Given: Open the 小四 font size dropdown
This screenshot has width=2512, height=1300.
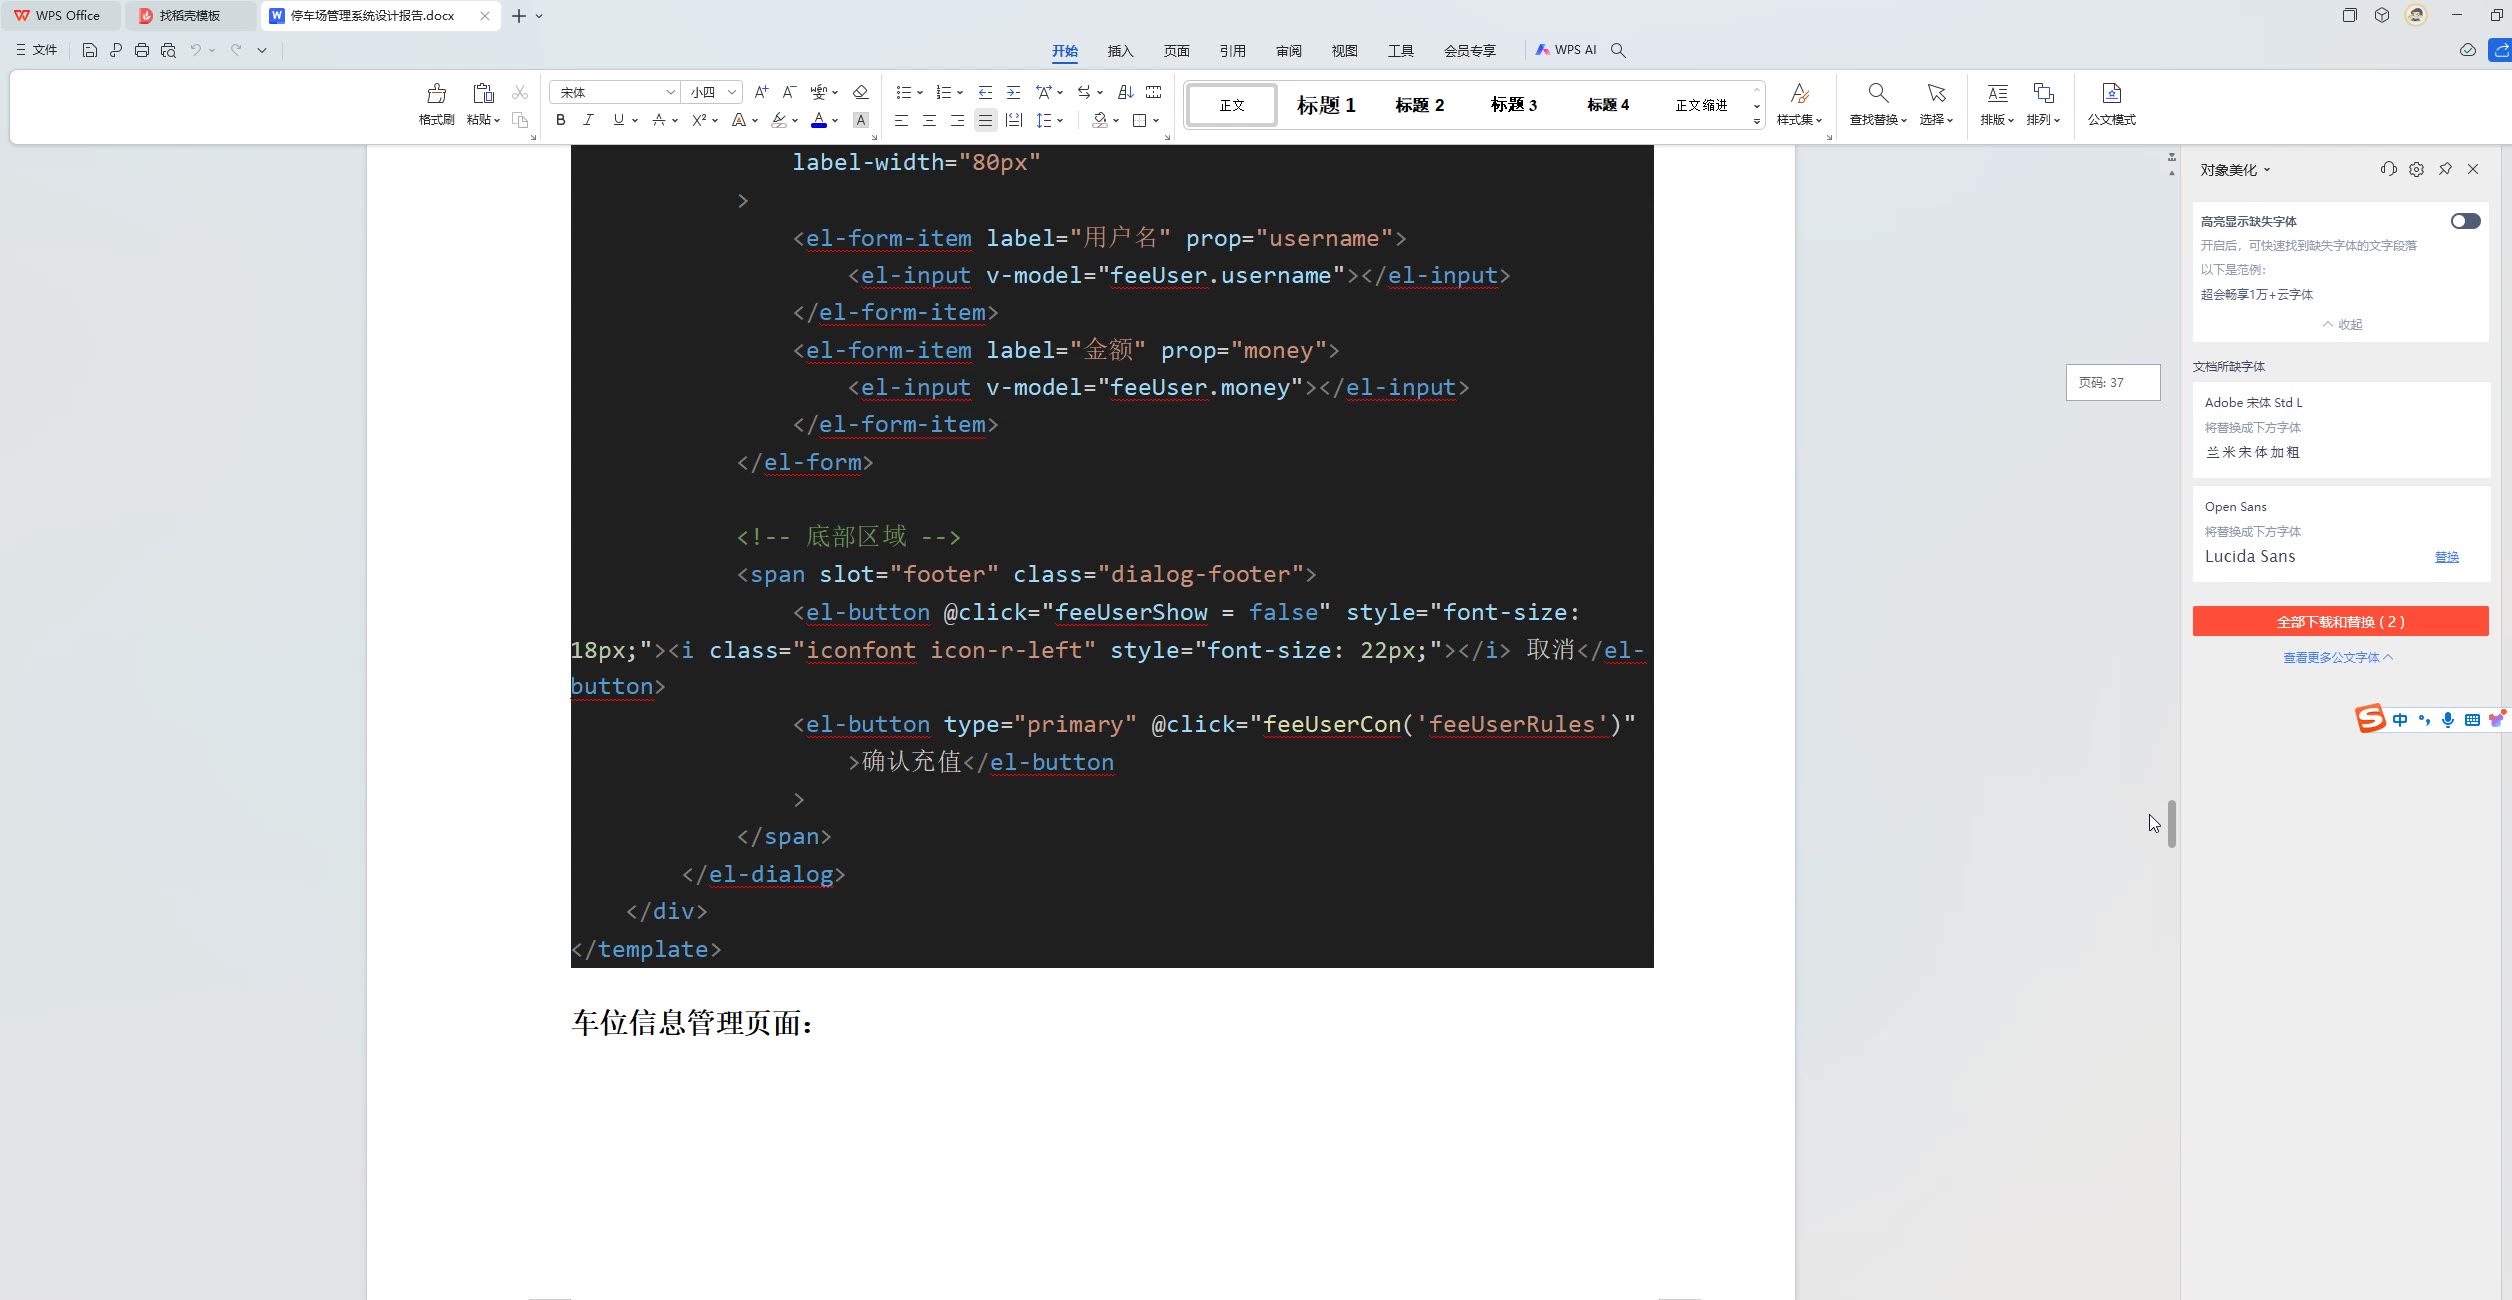Looking at the screenshot, I should [732, 92].
